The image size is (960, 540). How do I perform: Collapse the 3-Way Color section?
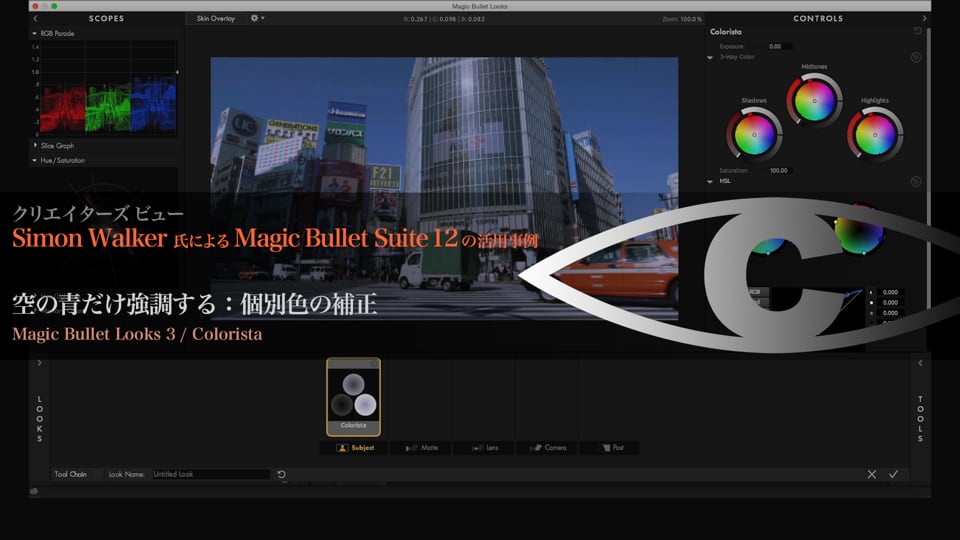click(710, 58)
